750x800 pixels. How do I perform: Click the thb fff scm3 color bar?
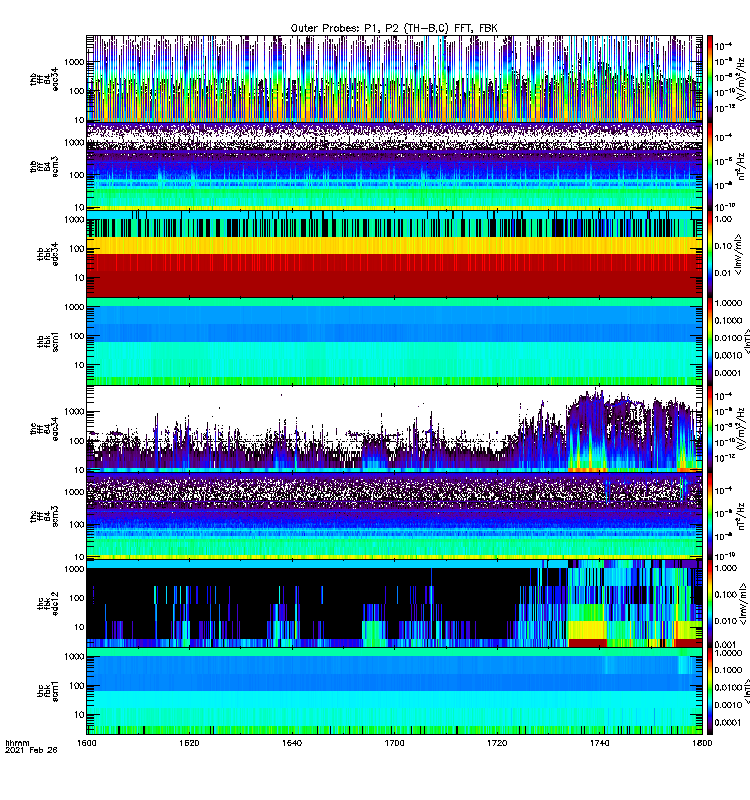(x=710, y=166)
